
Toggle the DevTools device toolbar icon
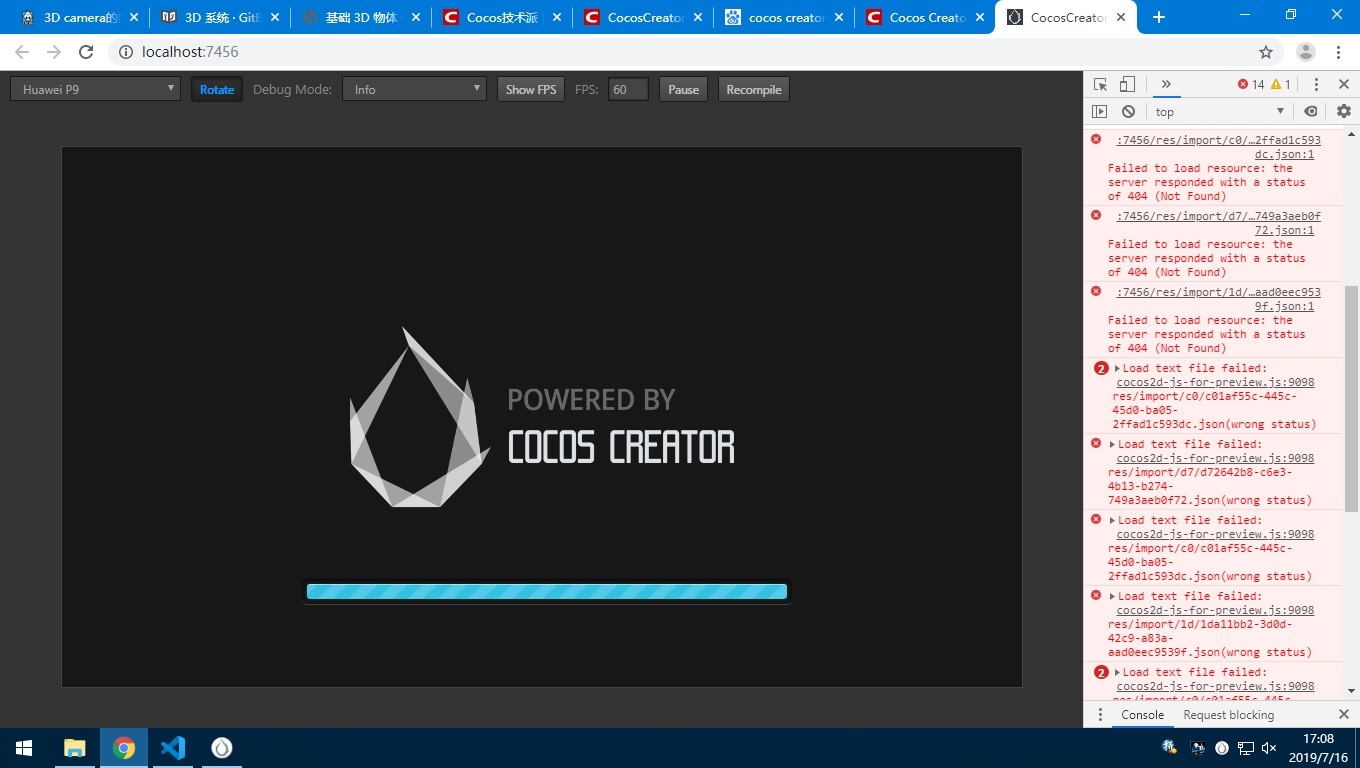1127,85
